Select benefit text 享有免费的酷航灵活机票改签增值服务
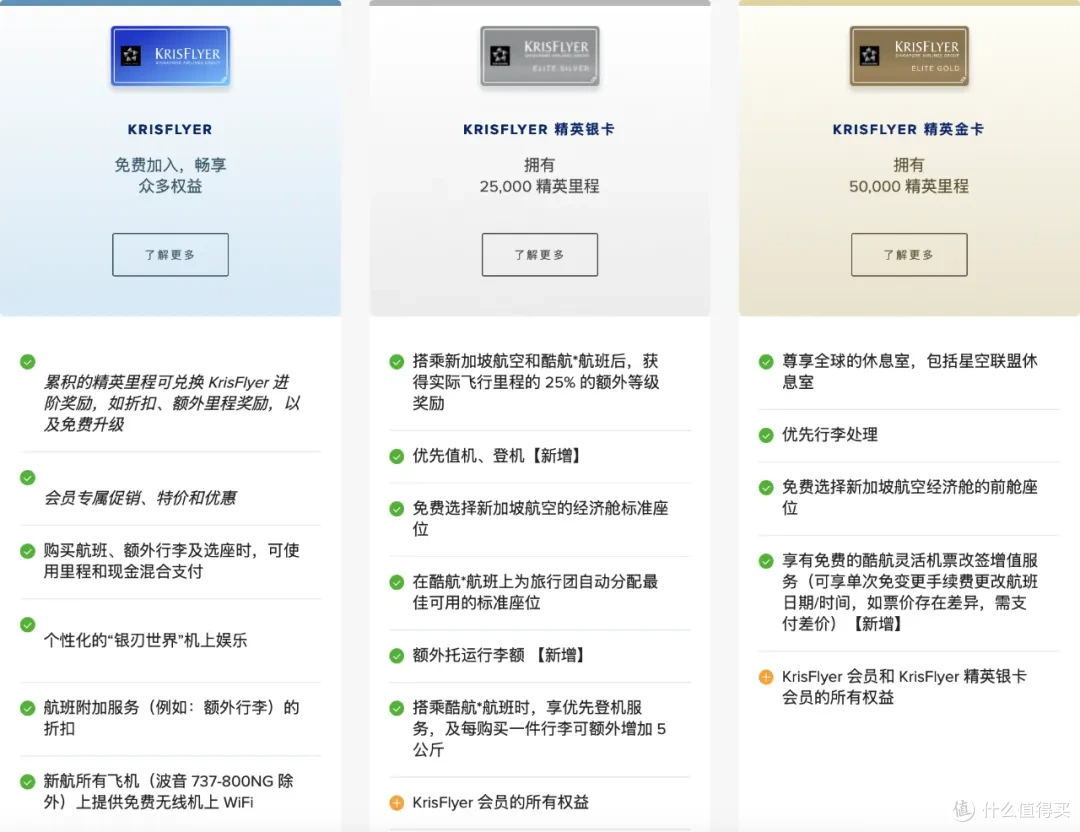The height and width of the screenshot is (832, 1080). coord(909,592)
